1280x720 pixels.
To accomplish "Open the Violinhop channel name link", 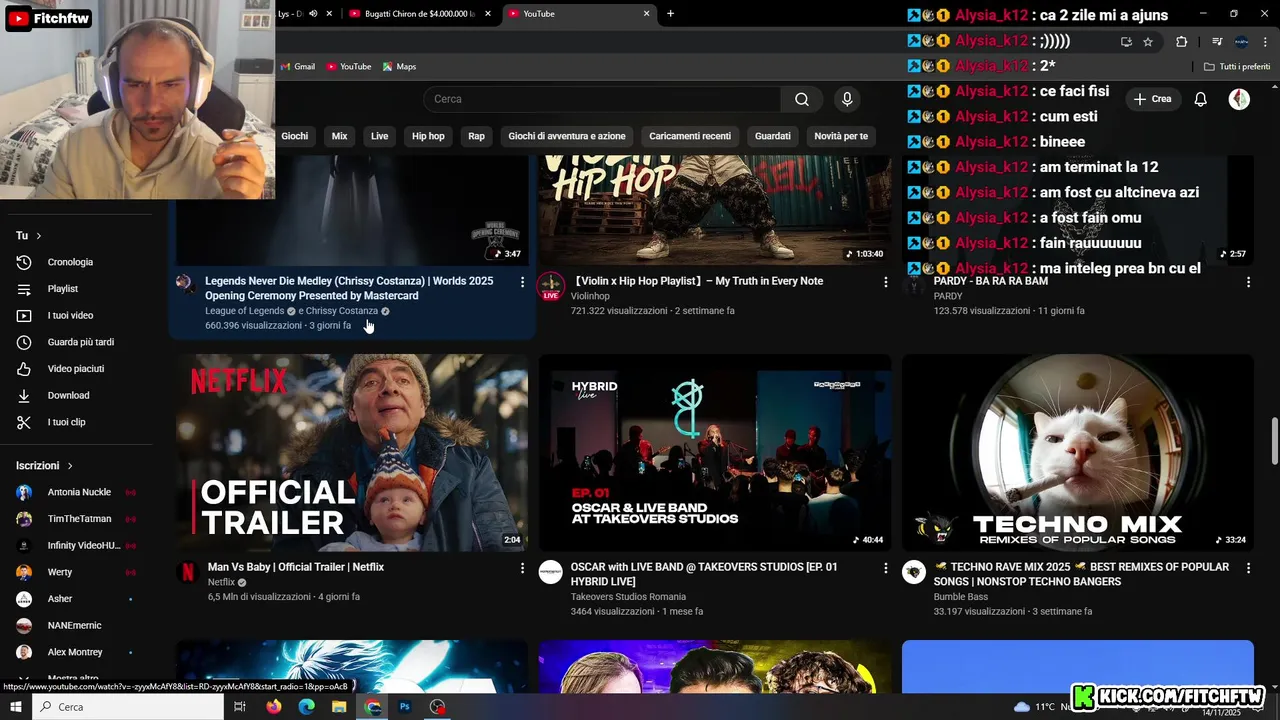I will click(590, 296).
